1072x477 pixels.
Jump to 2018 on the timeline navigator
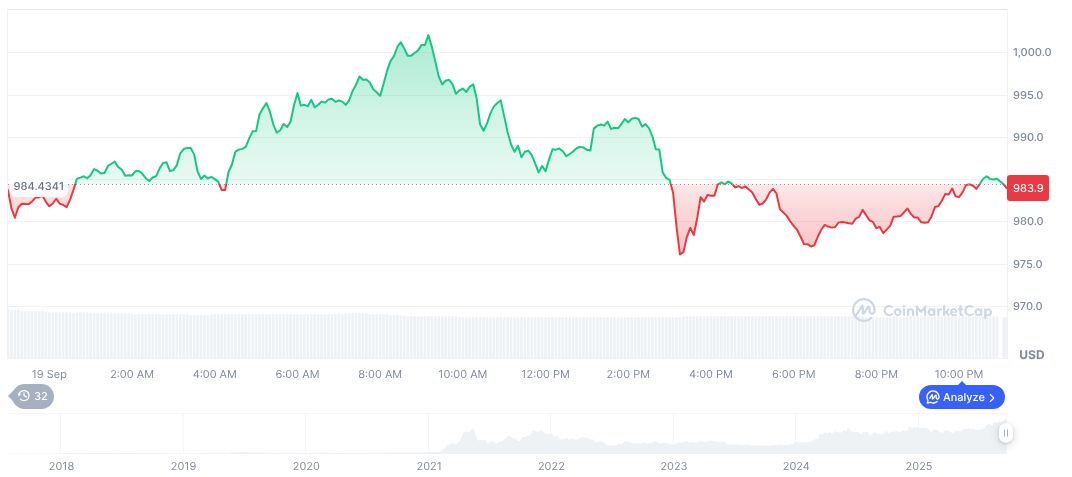point(61,466)
